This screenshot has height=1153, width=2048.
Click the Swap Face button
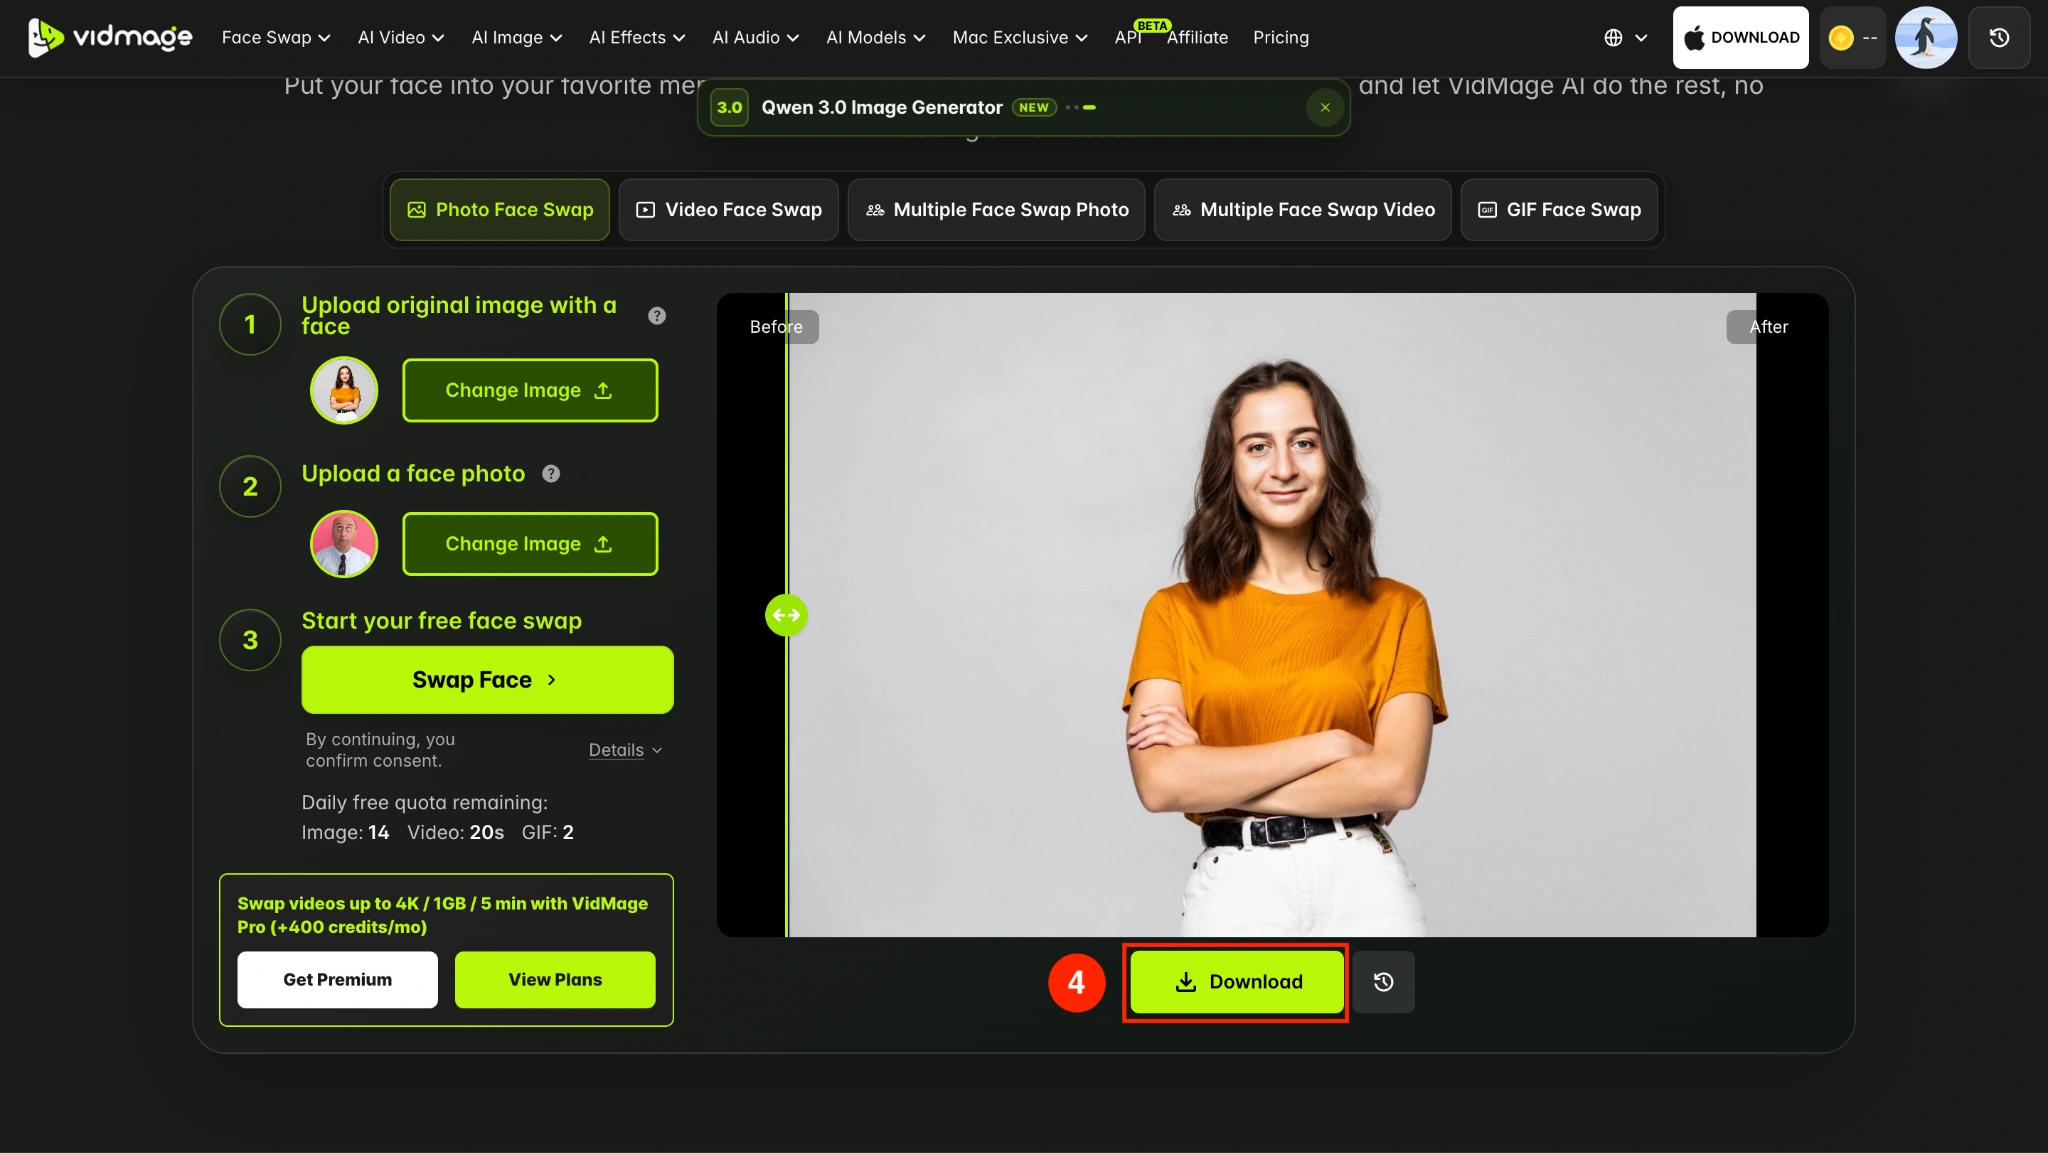tap(487, 680)
